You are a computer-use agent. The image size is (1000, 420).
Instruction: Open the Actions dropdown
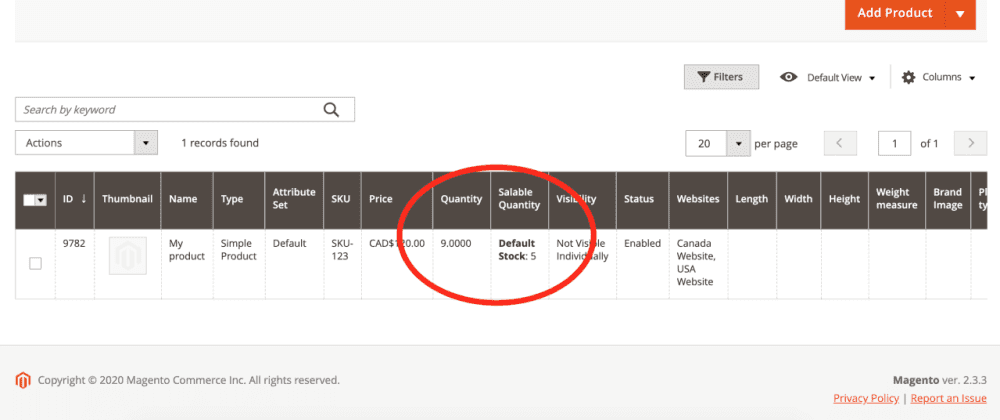[x=86, y=143]
